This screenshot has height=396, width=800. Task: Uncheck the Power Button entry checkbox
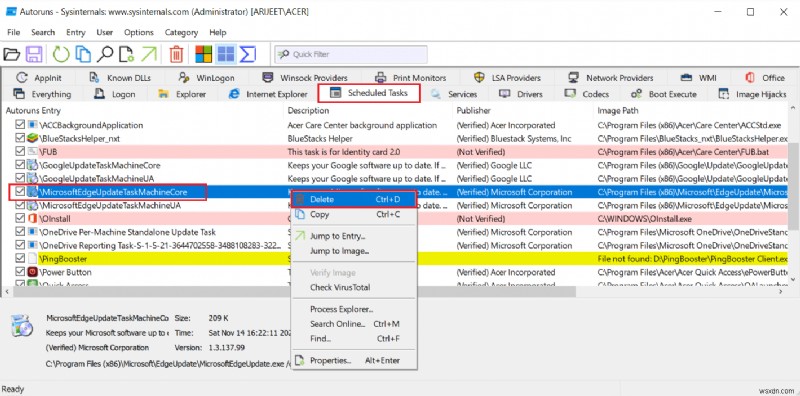click(20, 272)
